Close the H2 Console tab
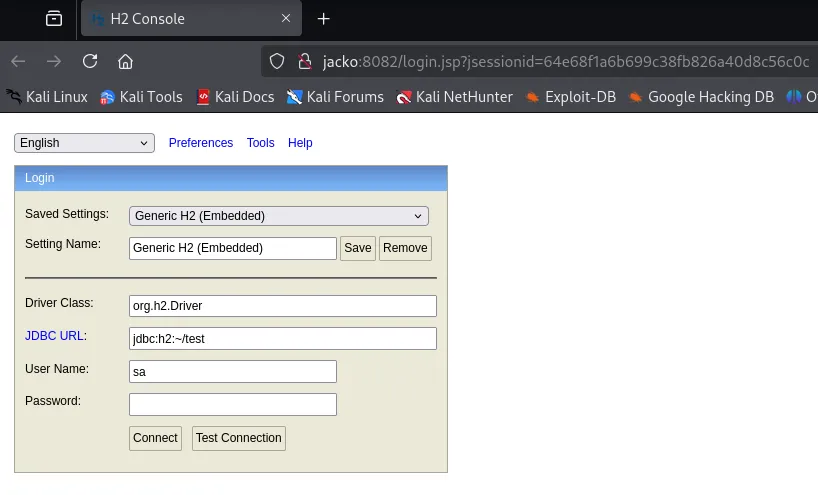This screenshot has height=495, width=818. coord(286,18)
